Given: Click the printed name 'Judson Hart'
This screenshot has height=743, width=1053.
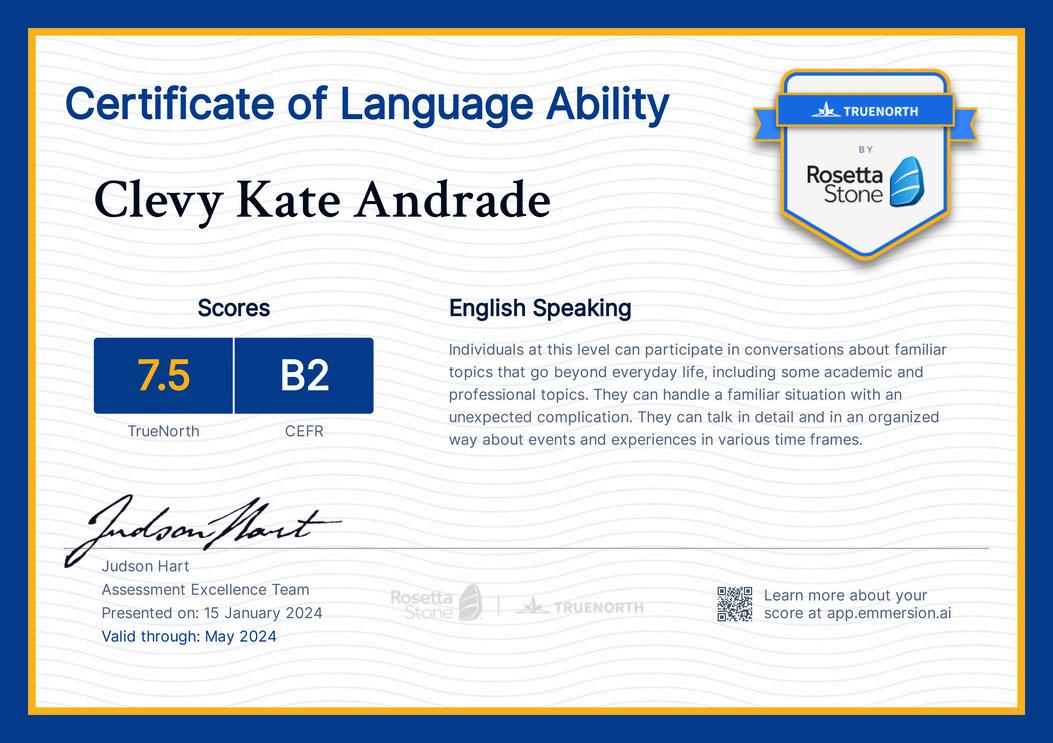Looking at the screenshot, I should click(x=145, y=566).
